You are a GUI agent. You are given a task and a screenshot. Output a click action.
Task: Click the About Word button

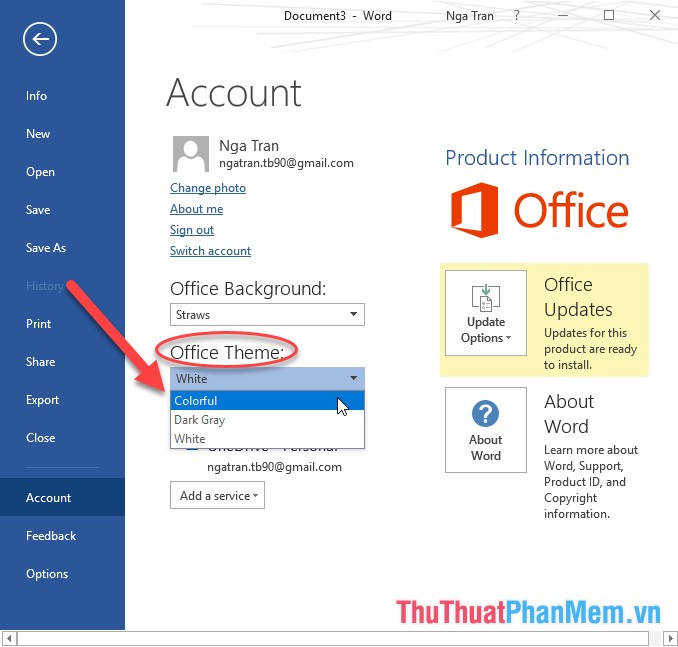486,430
